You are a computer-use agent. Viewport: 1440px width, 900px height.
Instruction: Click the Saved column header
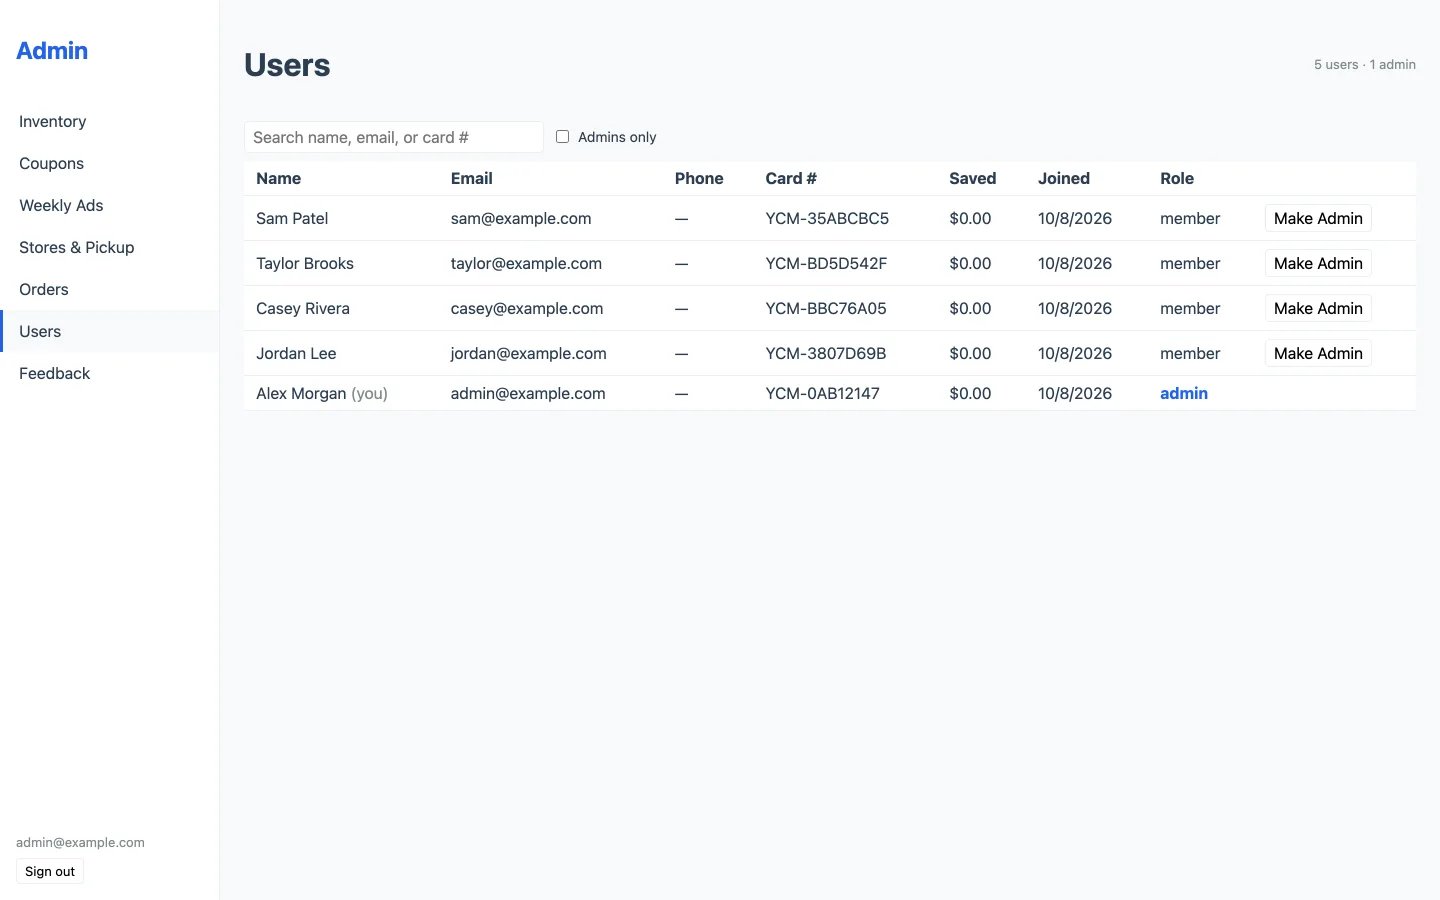(x=972, y=178)
